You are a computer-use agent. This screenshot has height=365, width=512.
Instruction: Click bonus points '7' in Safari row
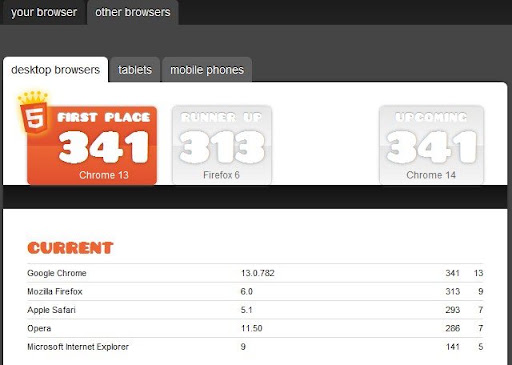pos(481,310)
